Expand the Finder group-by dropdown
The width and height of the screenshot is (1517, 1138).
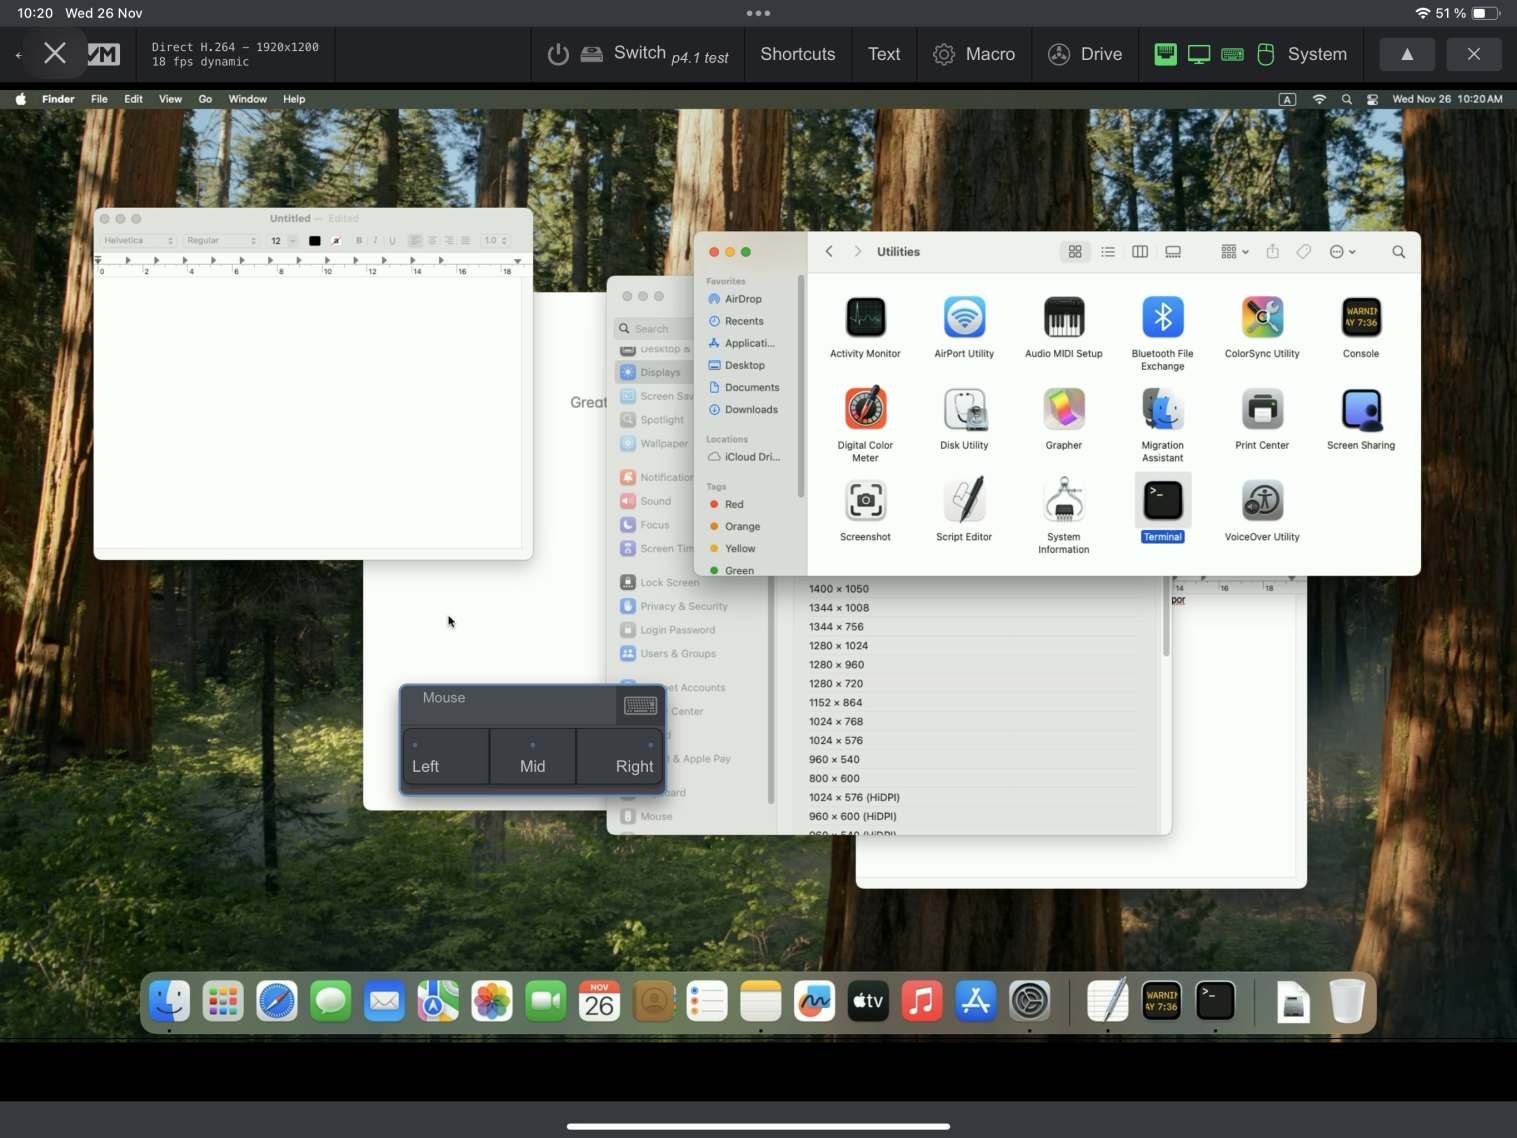[1234, 252]
